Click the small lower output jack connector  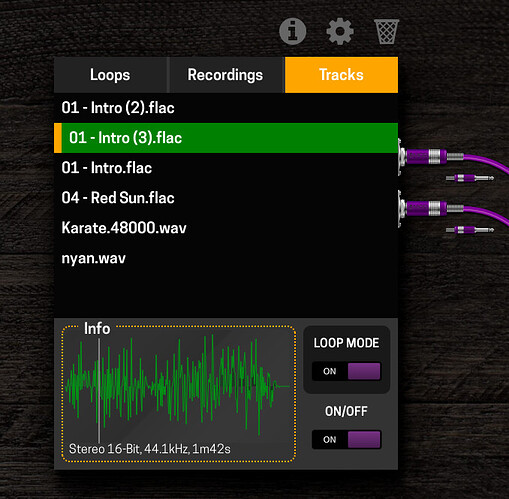coord(470,230)
